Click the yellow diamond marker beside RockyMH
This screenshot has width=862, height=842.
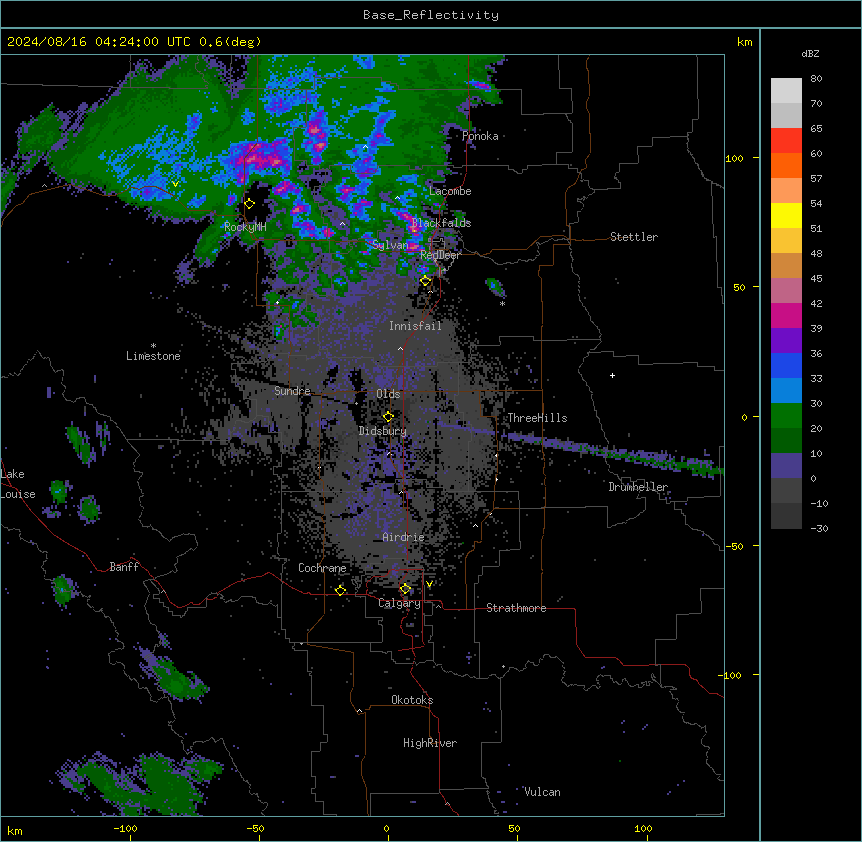click(250, 204)
